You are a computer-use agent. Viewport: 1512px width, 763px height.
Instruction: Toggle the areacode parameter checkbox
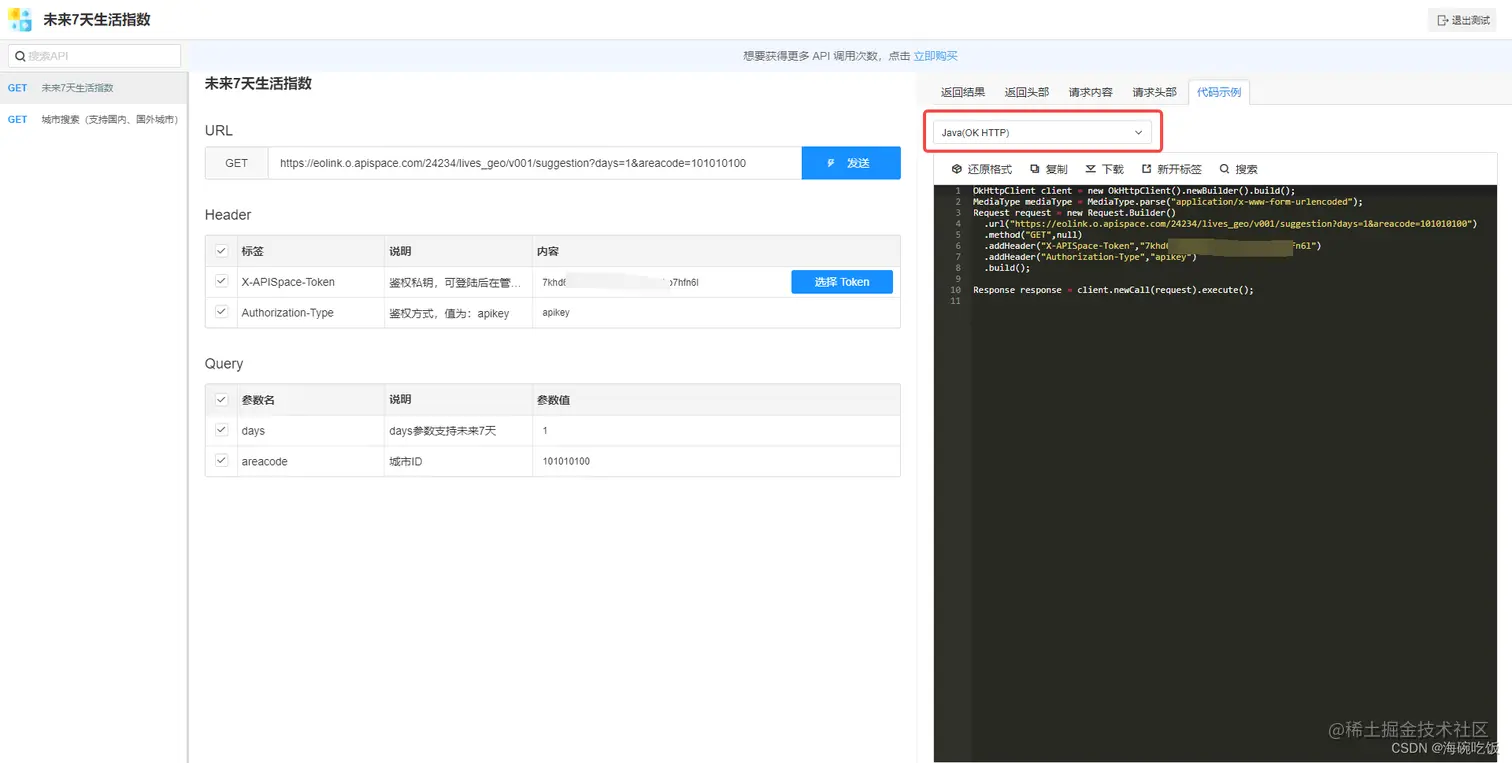[x=220, y=461]
